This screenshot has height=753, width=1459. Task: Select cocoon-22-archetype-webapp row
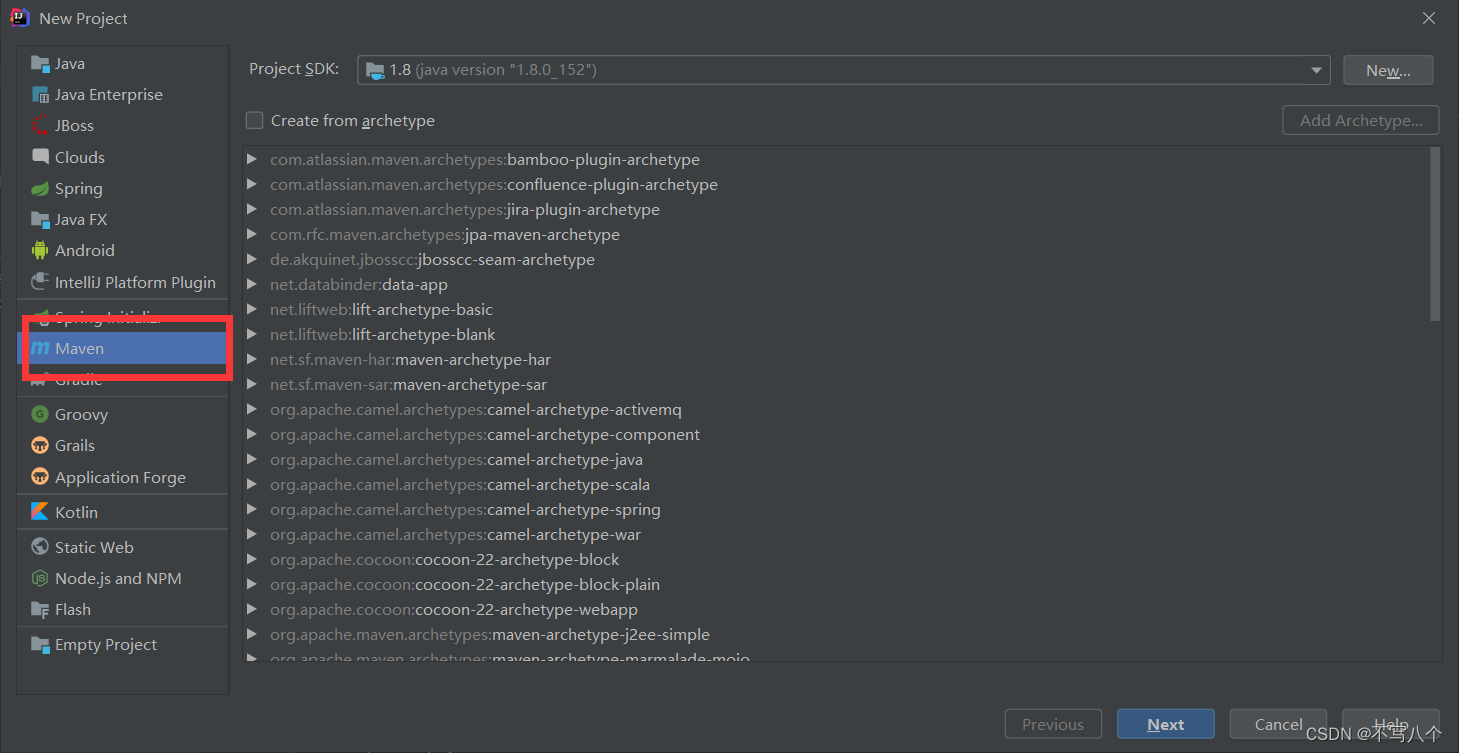[835, 610]
